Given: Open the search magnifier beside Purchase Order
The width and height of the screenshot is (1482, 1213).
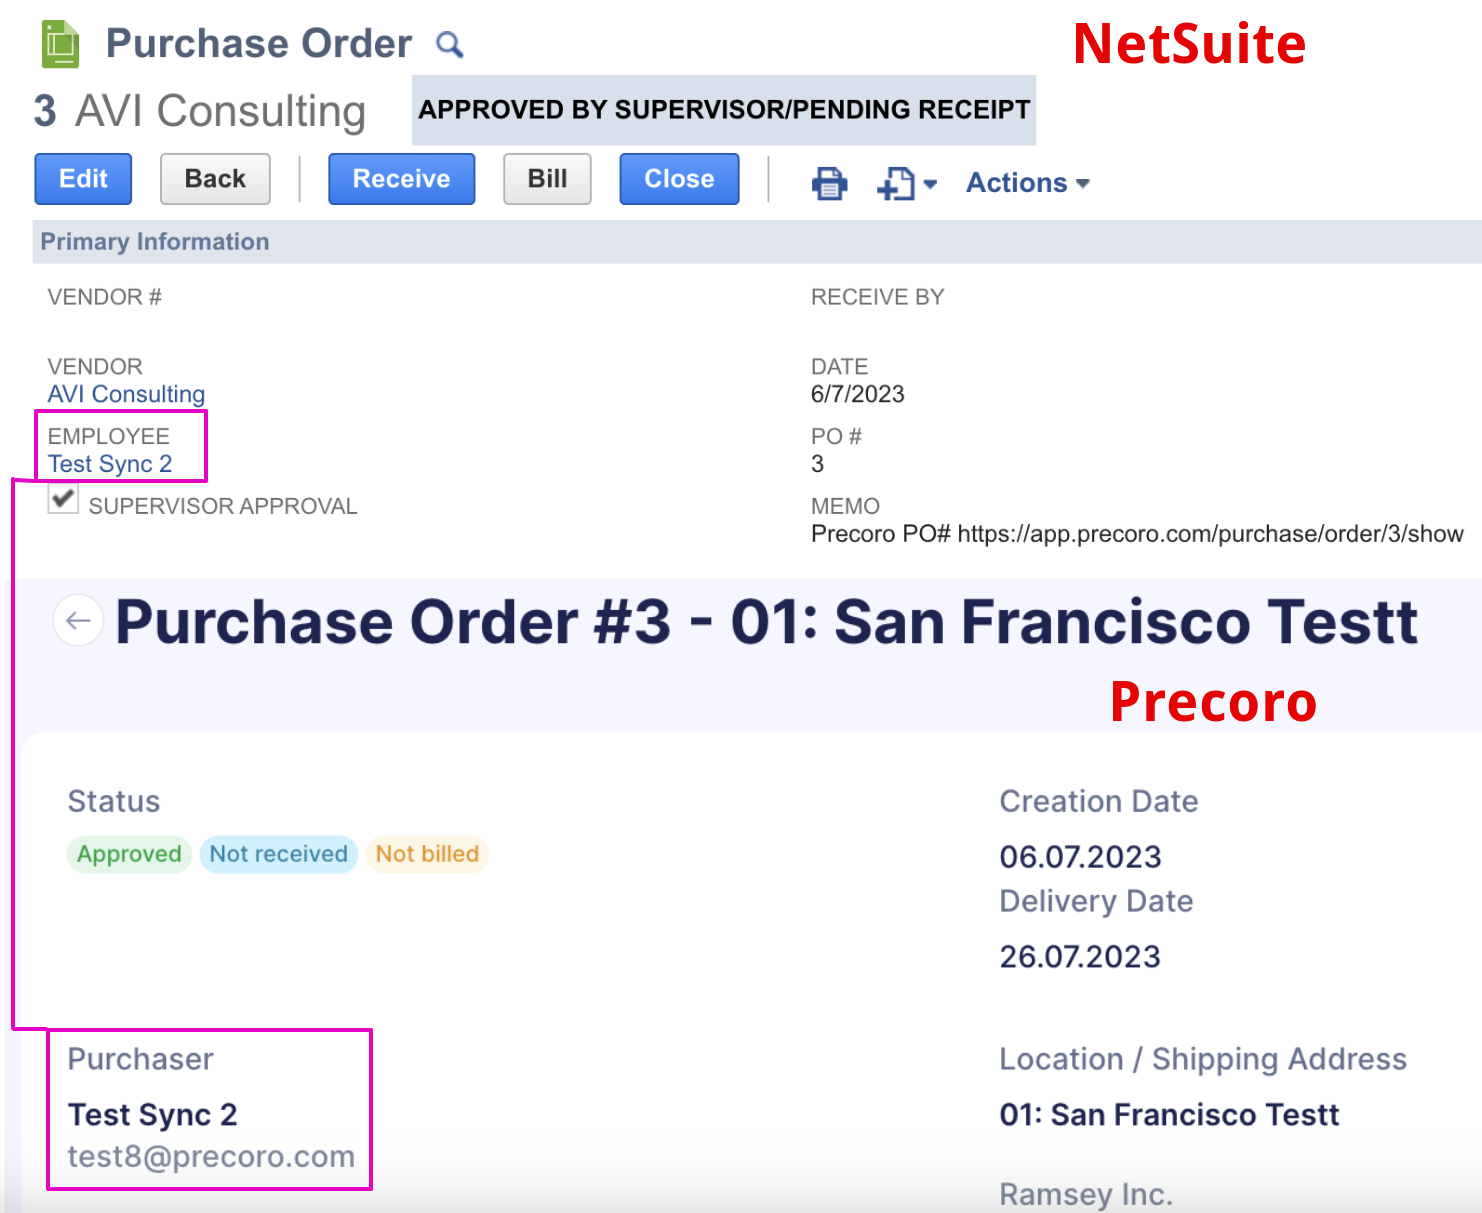Looking at the screenshot, I should coord(450,44).
